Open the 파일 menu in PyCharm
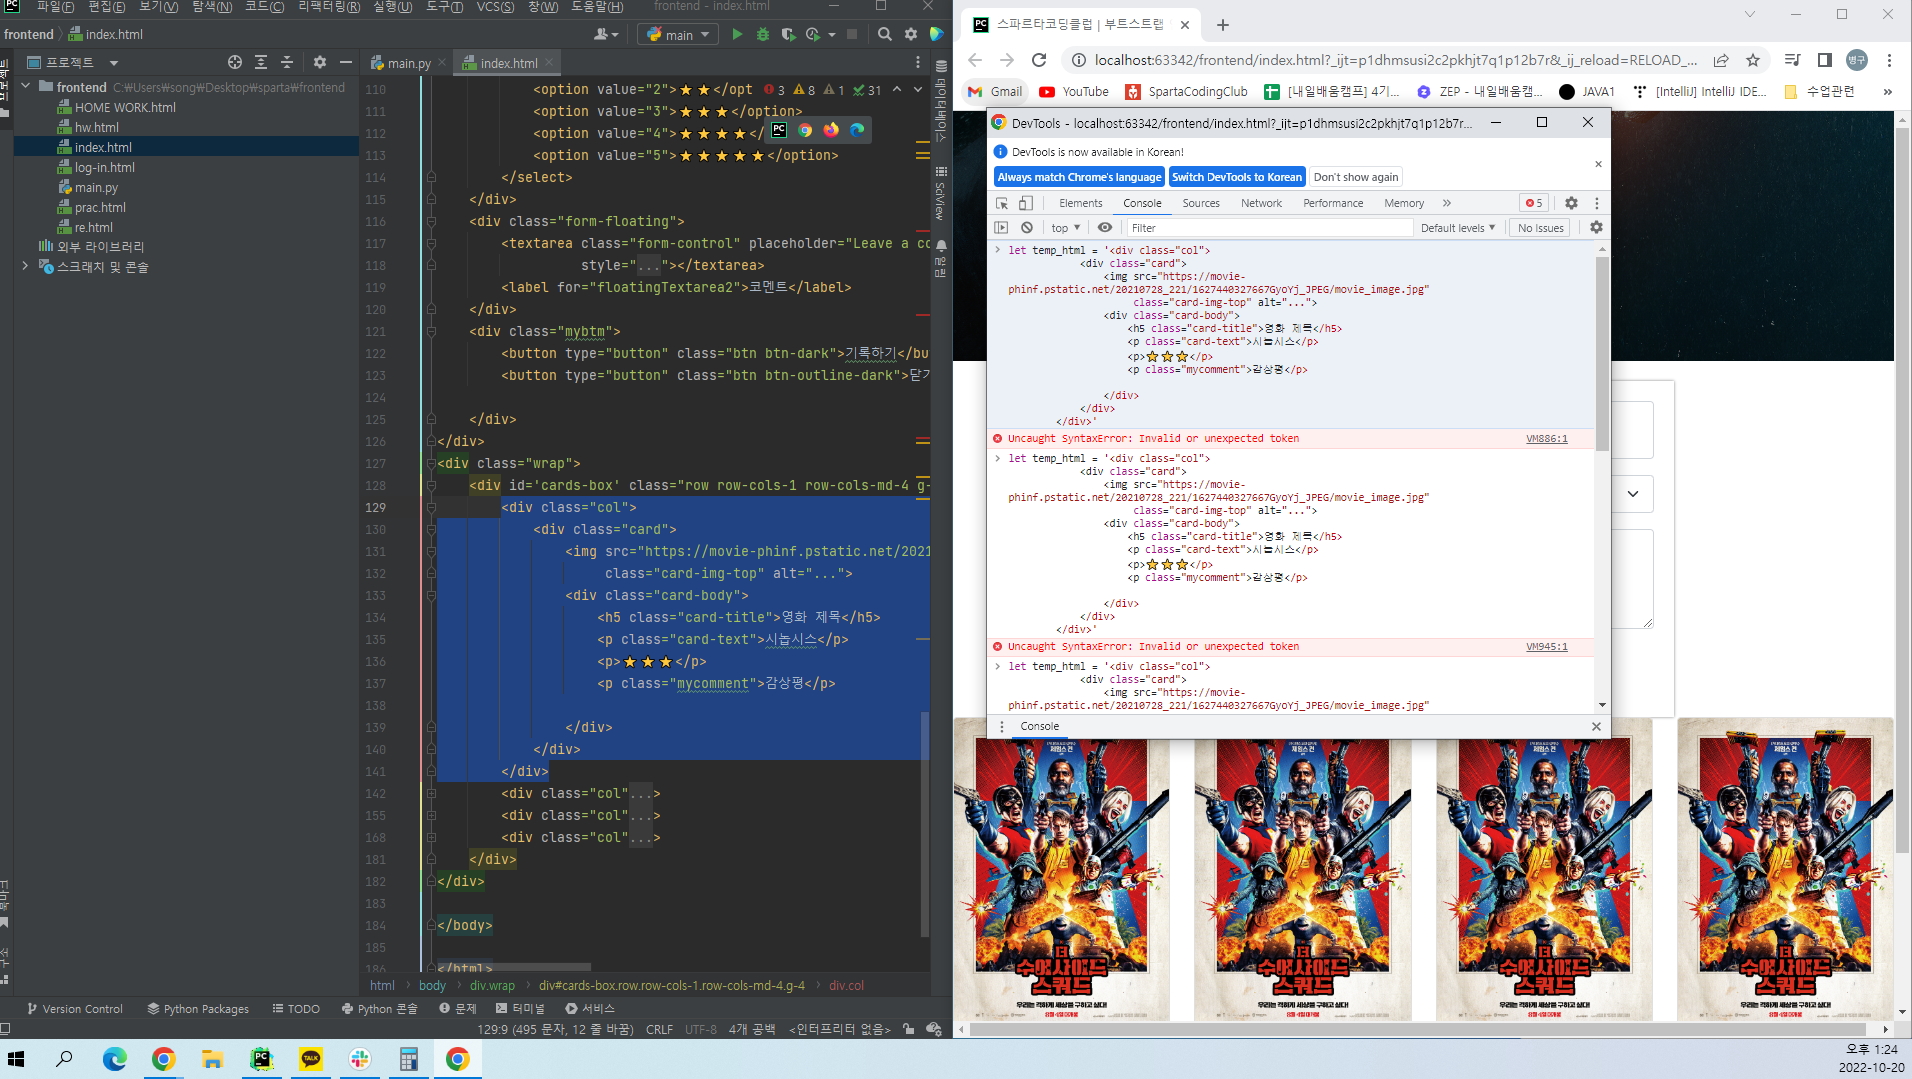The height and width of the screenshot is (1079, 1912). coord(54,7)
